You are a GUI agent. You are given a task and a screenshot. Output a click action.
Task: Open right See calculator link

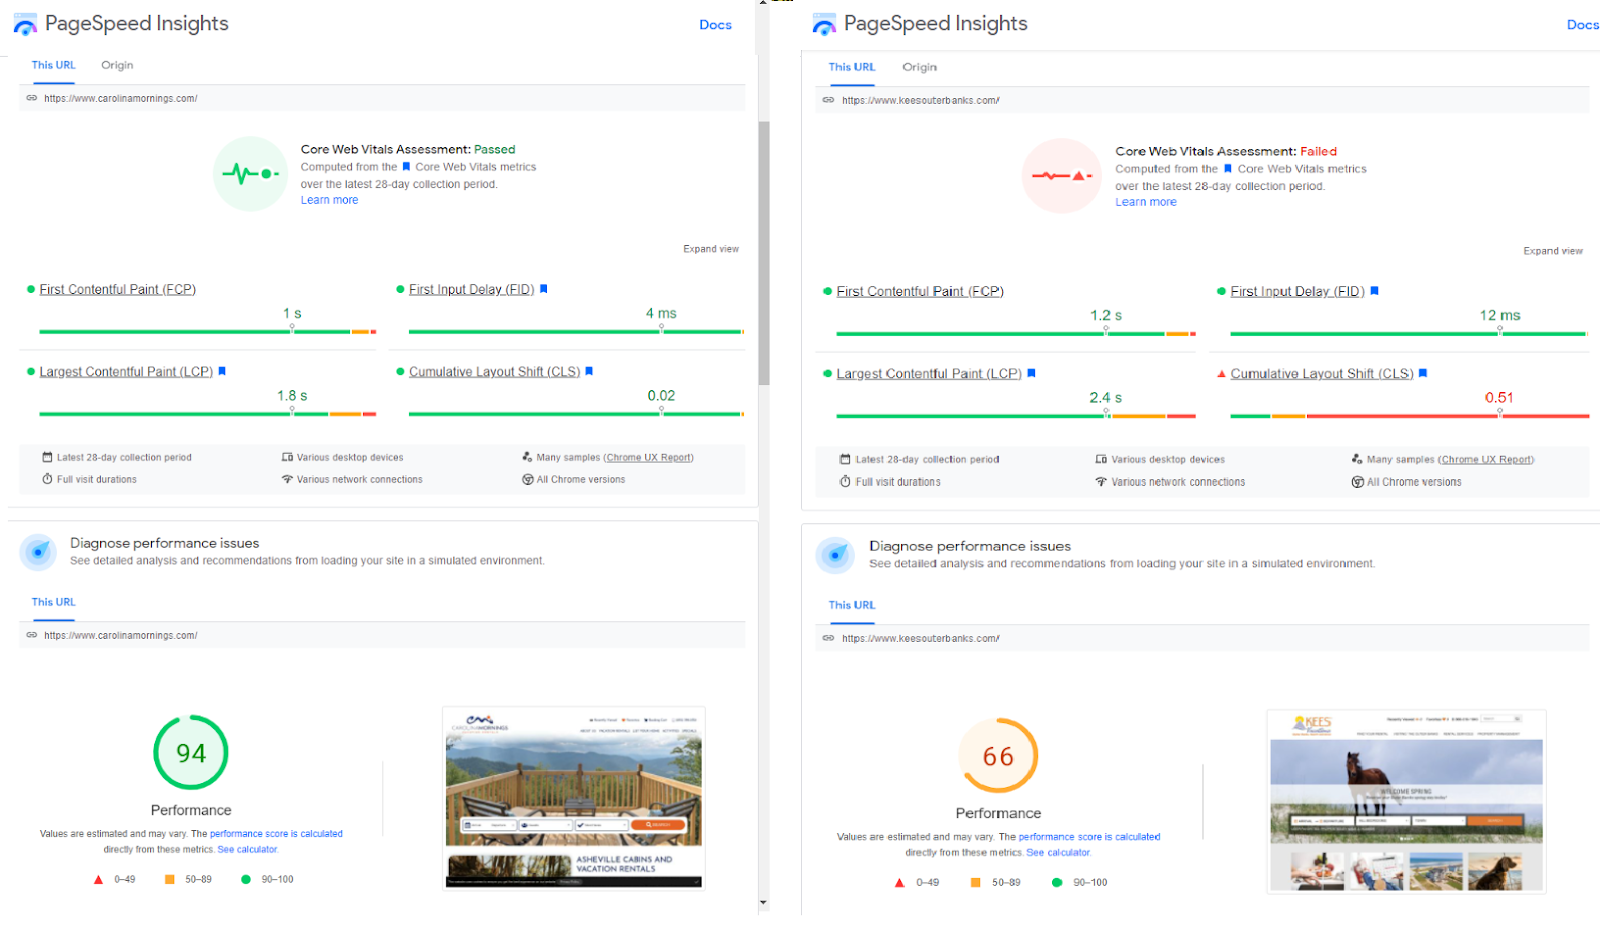tap(1058, 852)
